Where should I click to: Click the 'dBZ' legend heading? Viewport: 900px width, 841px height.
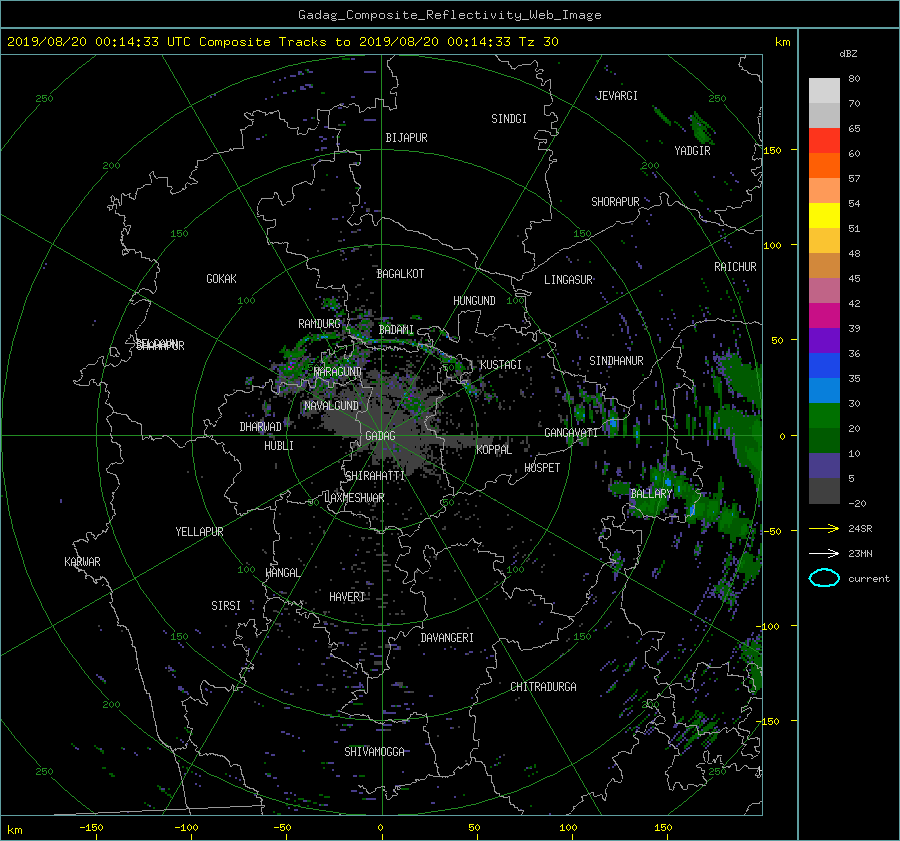point(848,53)
